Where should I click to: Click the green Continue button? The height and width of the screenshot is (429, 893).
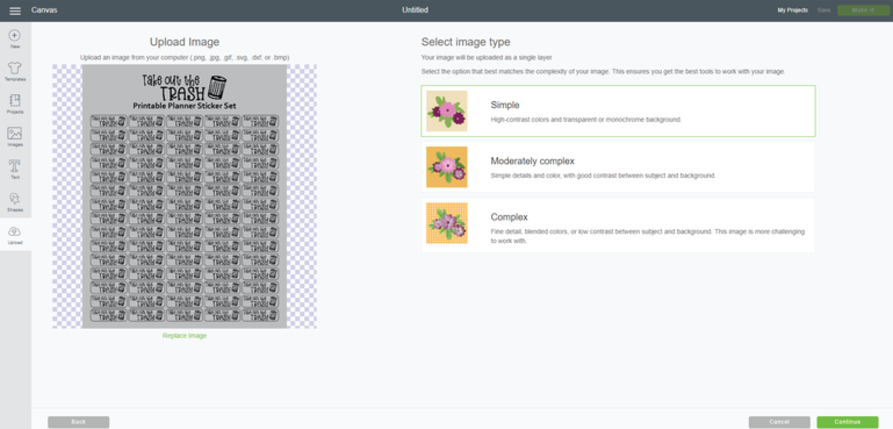pyautogui.click(x=847, y=422)
